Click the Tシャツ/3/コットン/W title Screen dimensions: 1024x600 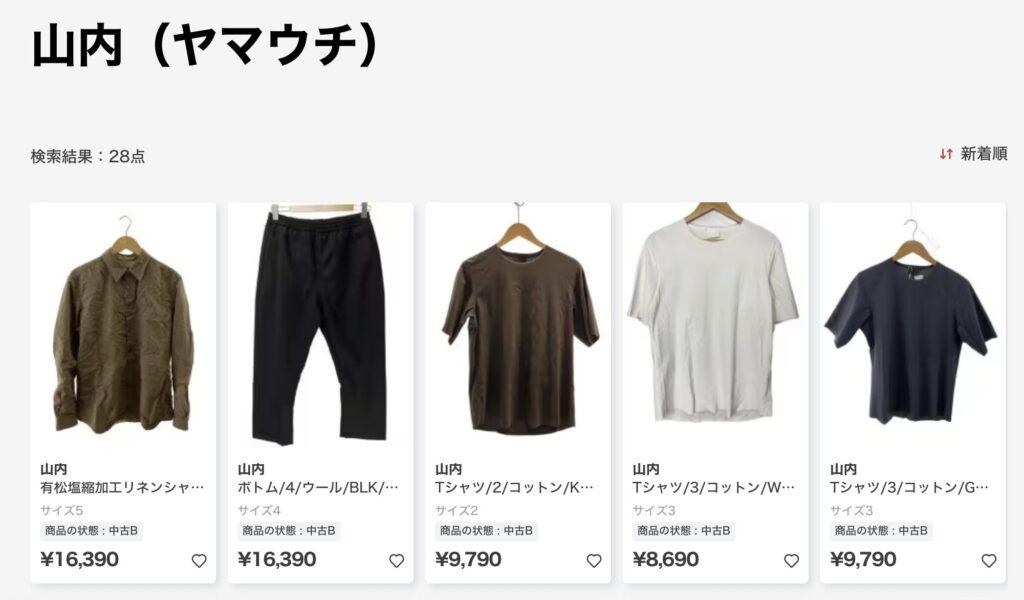(x=714, y=487)
